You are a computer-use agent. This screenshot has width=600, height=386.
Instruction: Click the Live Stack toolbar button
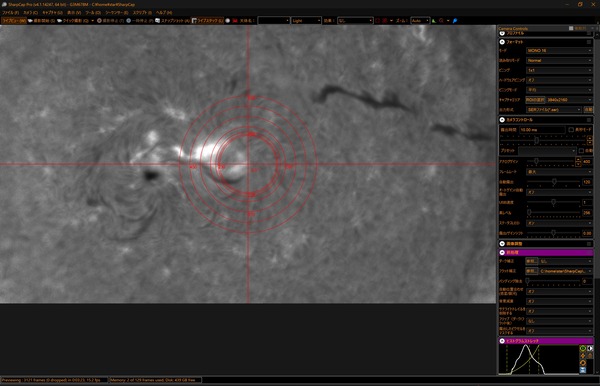tap(207, 21)
